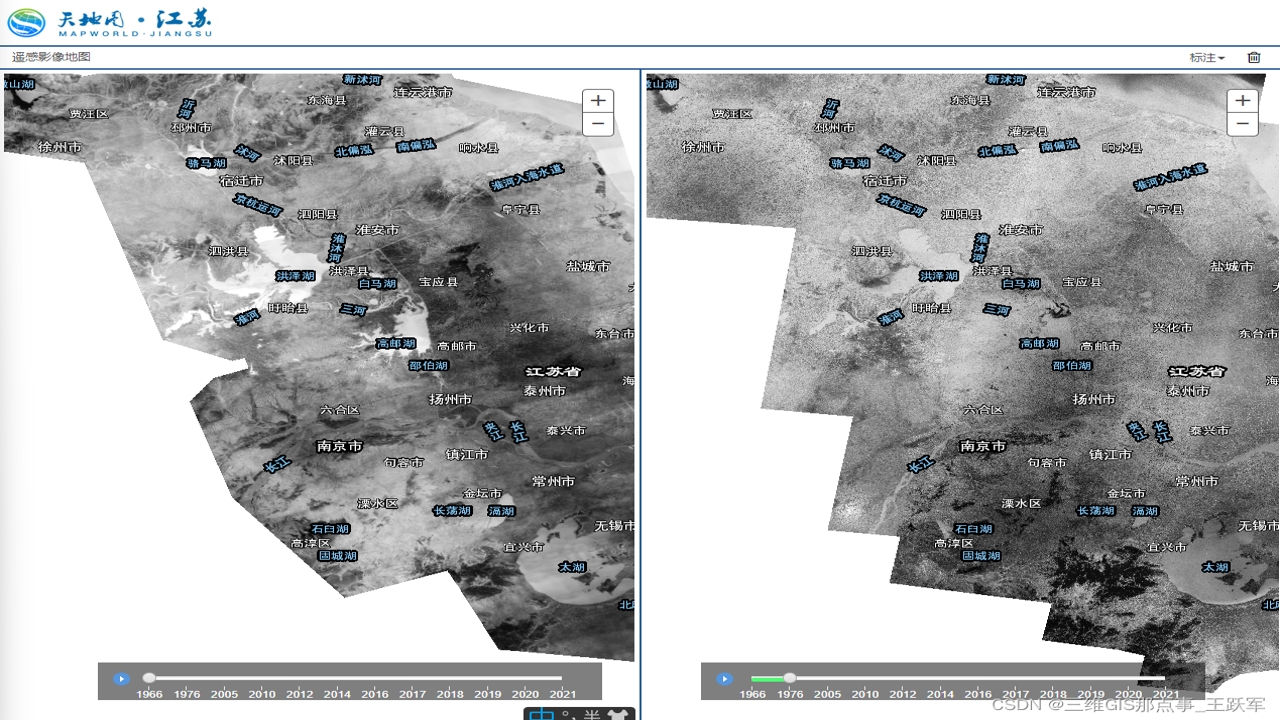Zoom out on the left map panel
1280x720 pixels.
pos(598,124)
